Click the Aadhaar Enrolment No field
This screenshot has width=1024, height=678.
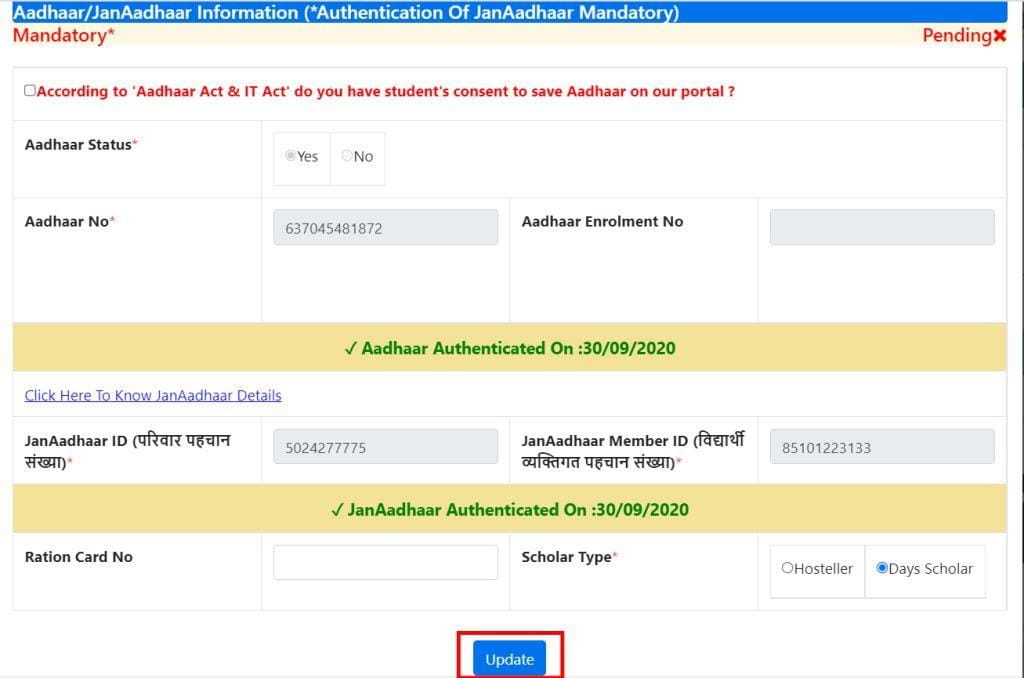tap(881, 227)
